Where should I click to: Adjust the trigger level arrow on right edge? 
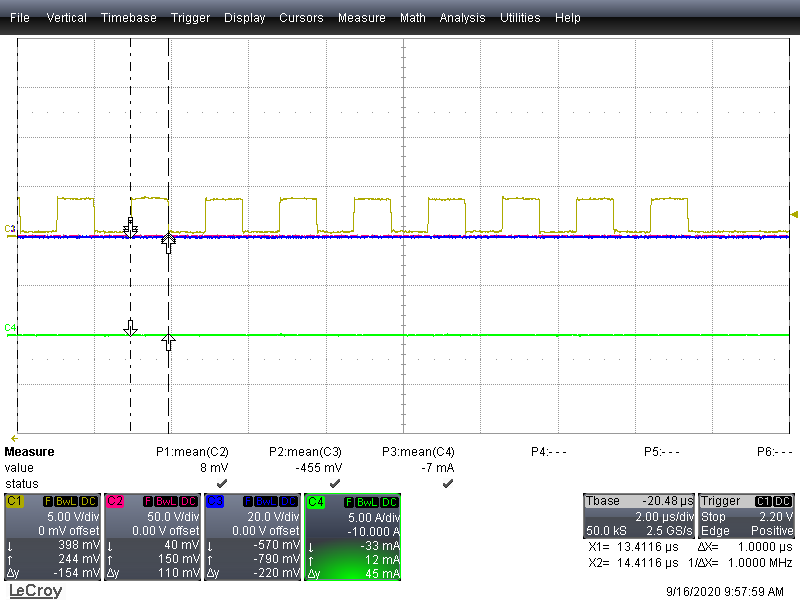tap(792, 213)
